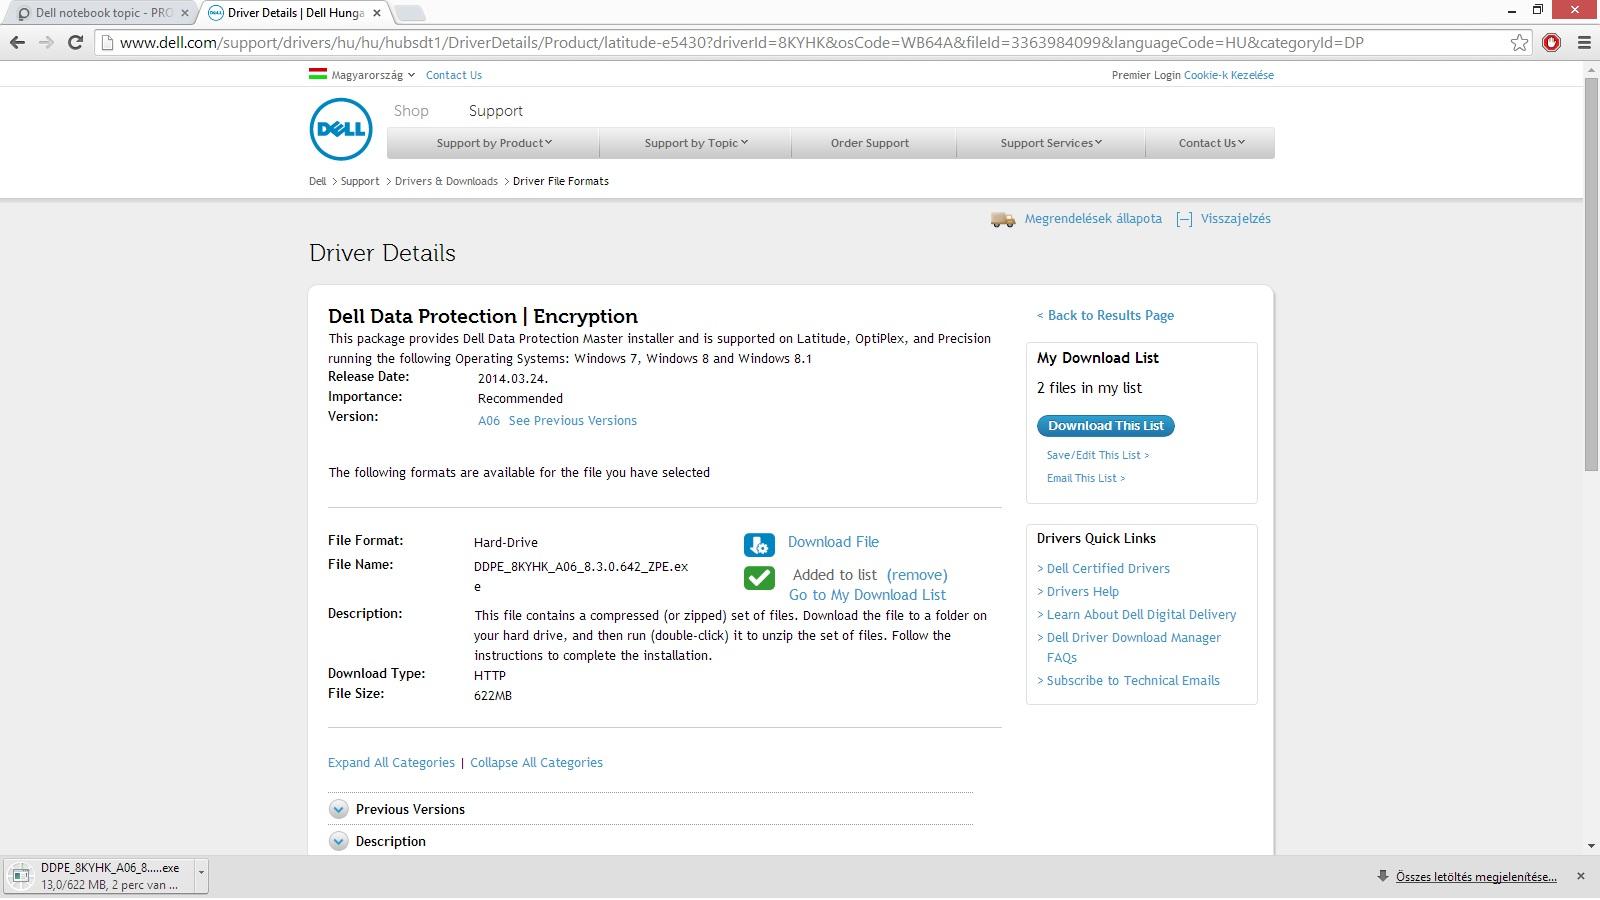The height and width of the screenshot is (900, 1600).
Task: Open Dell Driver Download Manager FAQs link
Action: tap(1134, 647)
